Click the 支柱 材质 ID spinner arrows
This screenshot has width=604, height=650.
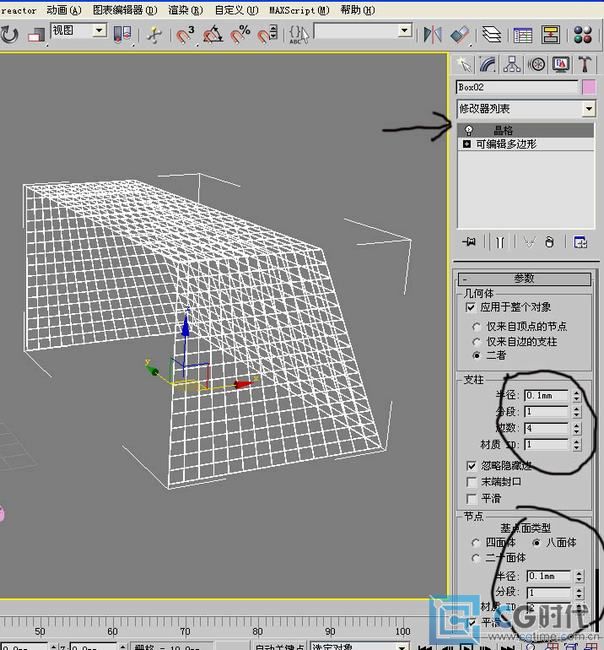[577, 445]
